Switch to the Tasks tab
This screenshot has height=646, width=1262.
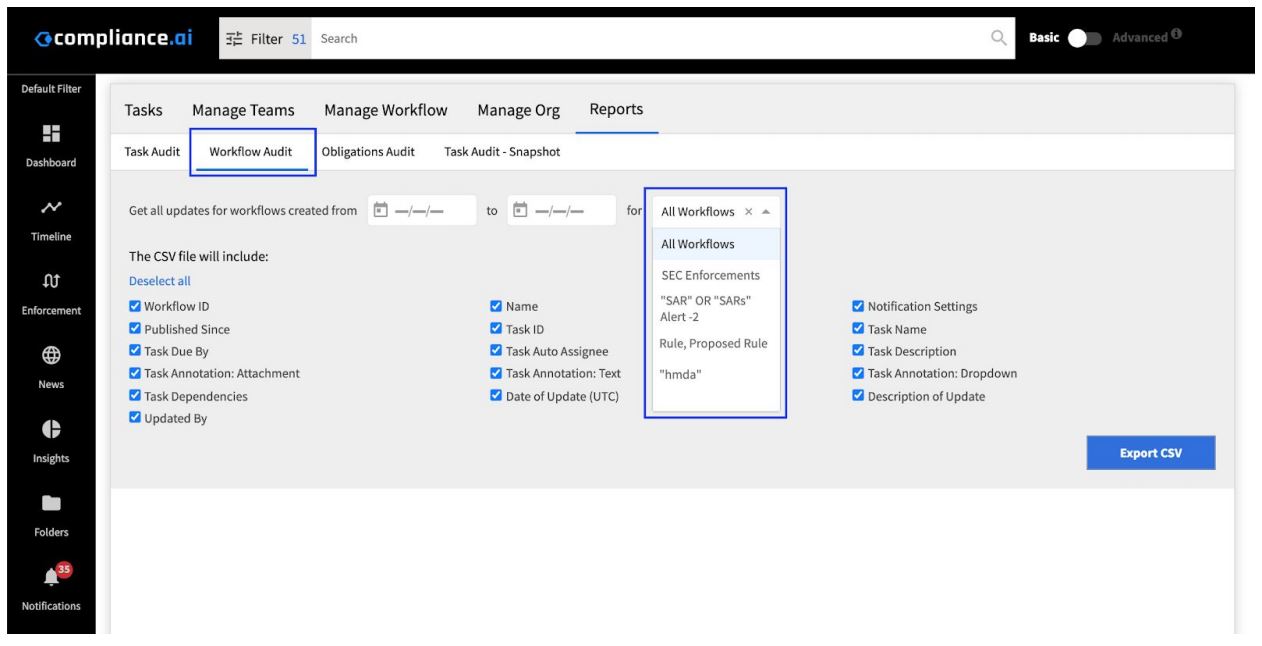pyautogui.click(x=144, y=110)
